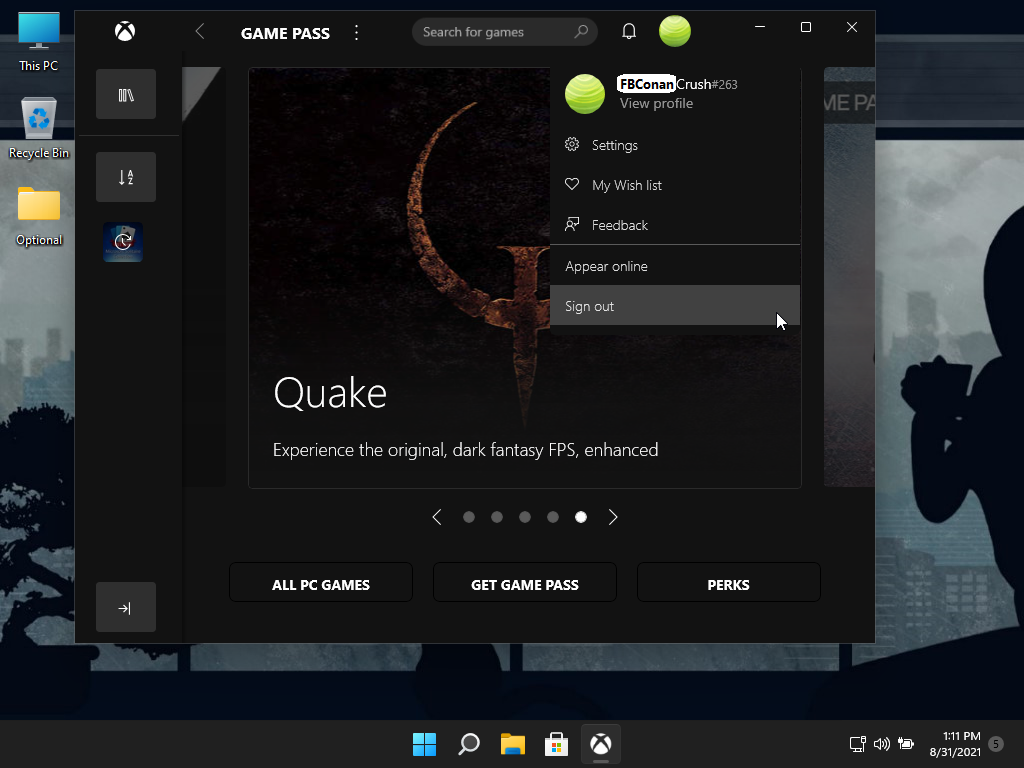Image resolution: width=1024 pixels, height=768 pixels.
Task: Click the magnifier icon in the search box
Action: (x=581, y=31)
